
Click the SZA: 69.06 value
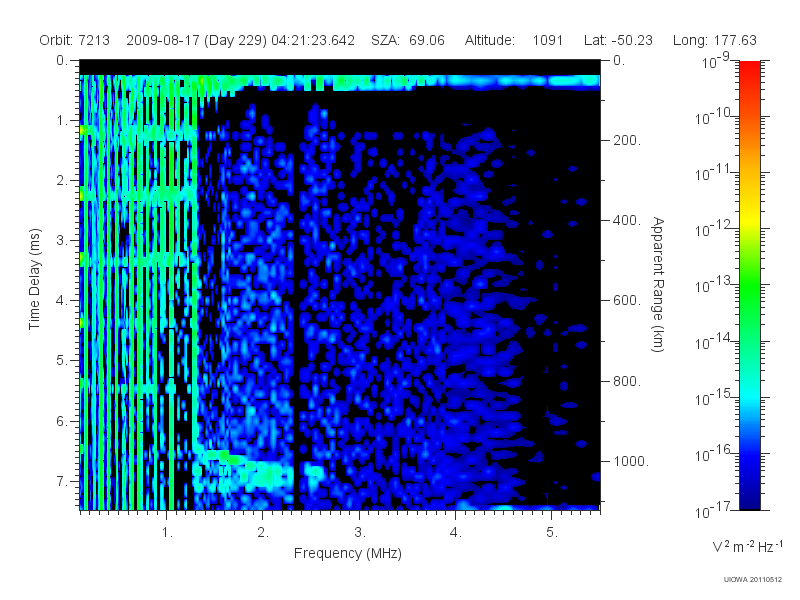[408, 40]
